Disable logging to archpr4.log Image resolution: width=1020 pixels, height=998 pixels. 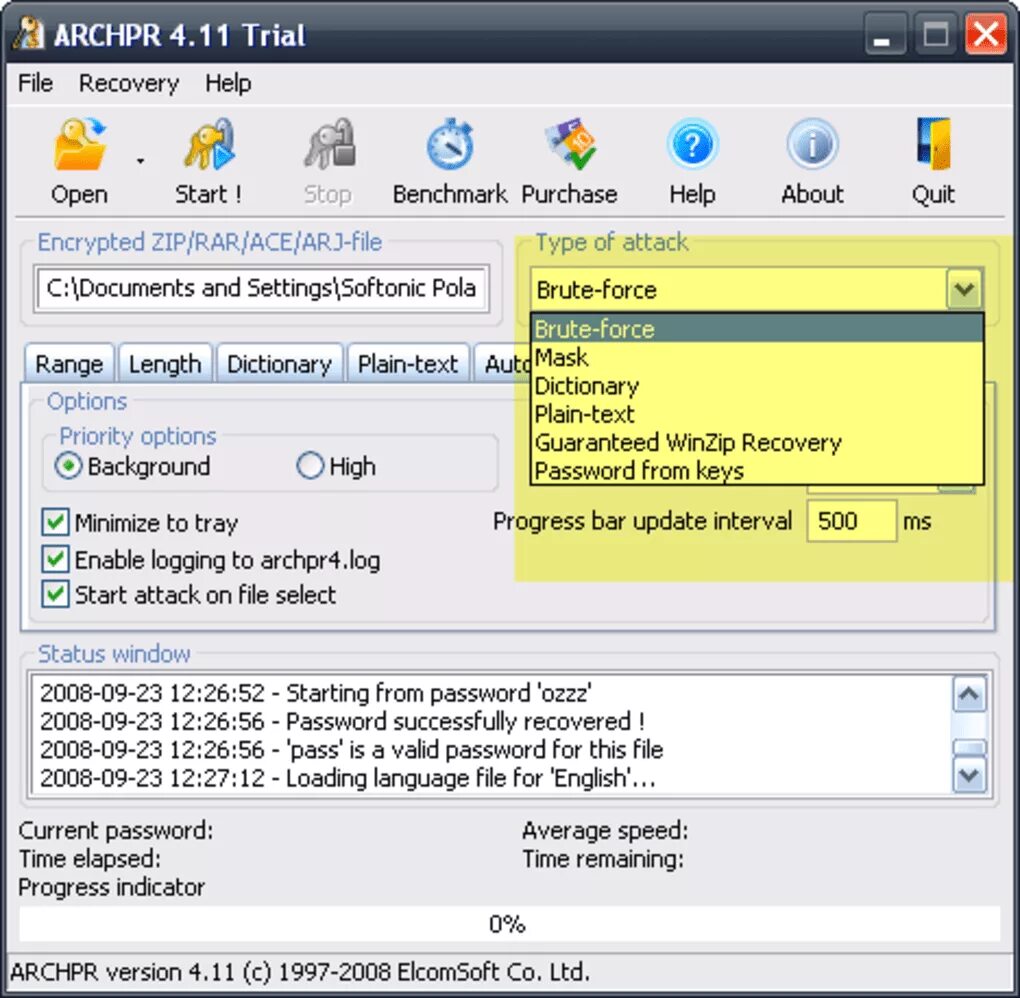[x=55, y=560]
